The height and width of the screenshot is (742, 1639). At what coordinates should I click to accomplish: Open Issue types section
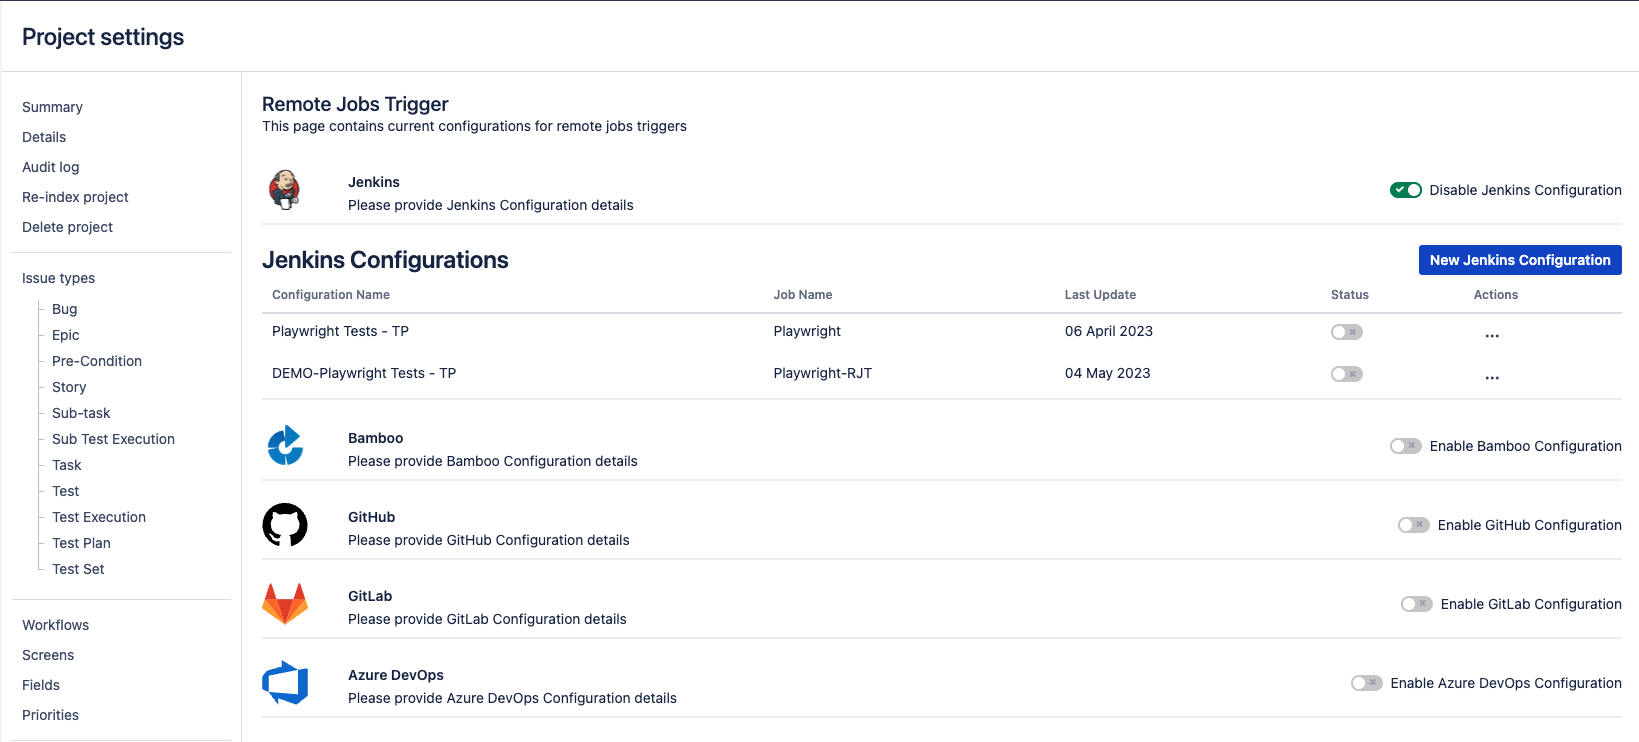58,278
